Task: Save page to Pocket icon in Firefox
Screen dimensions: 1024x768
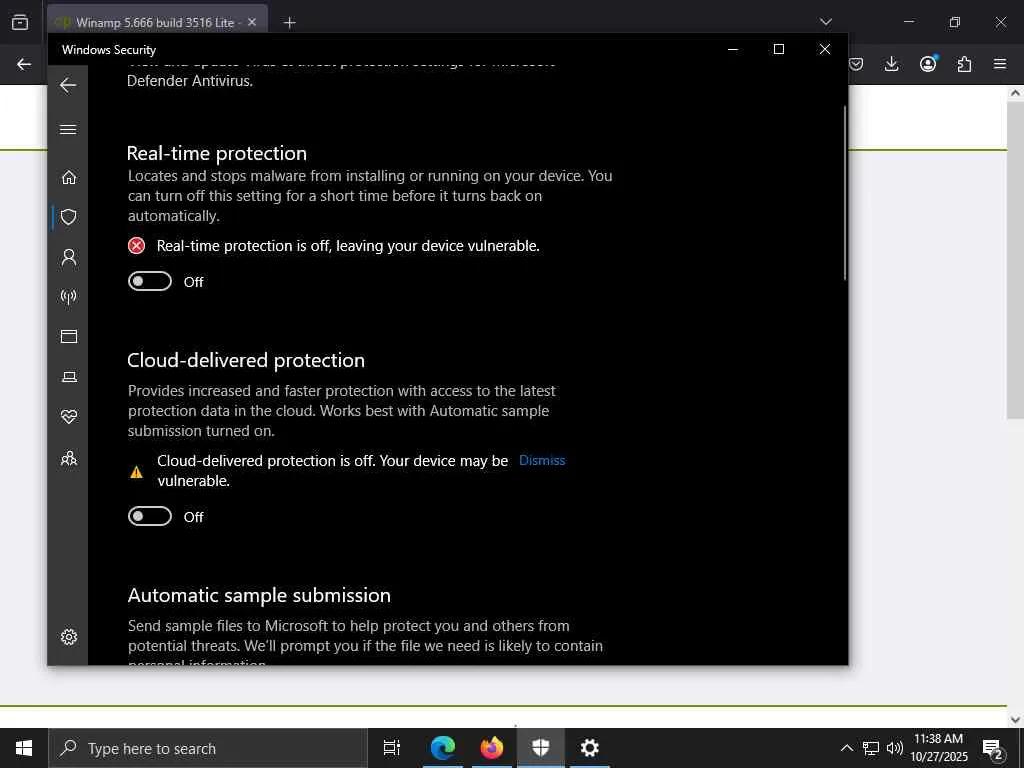Action: click(856, 64)
